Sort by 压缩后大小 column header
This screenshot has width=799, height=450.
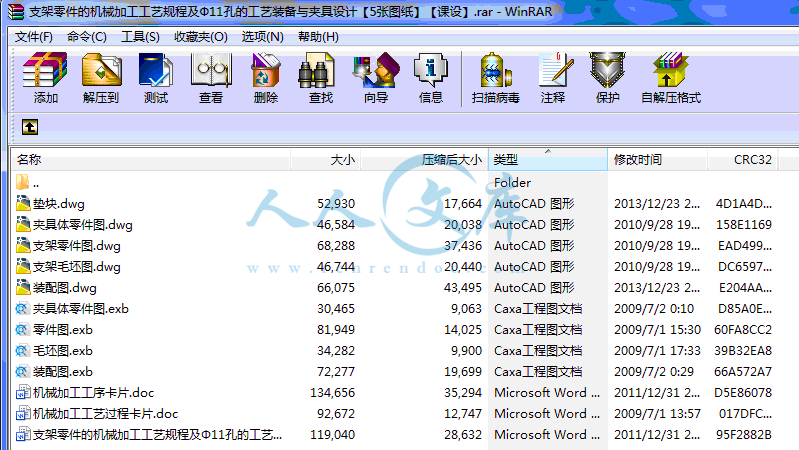[x=424, y=160]
